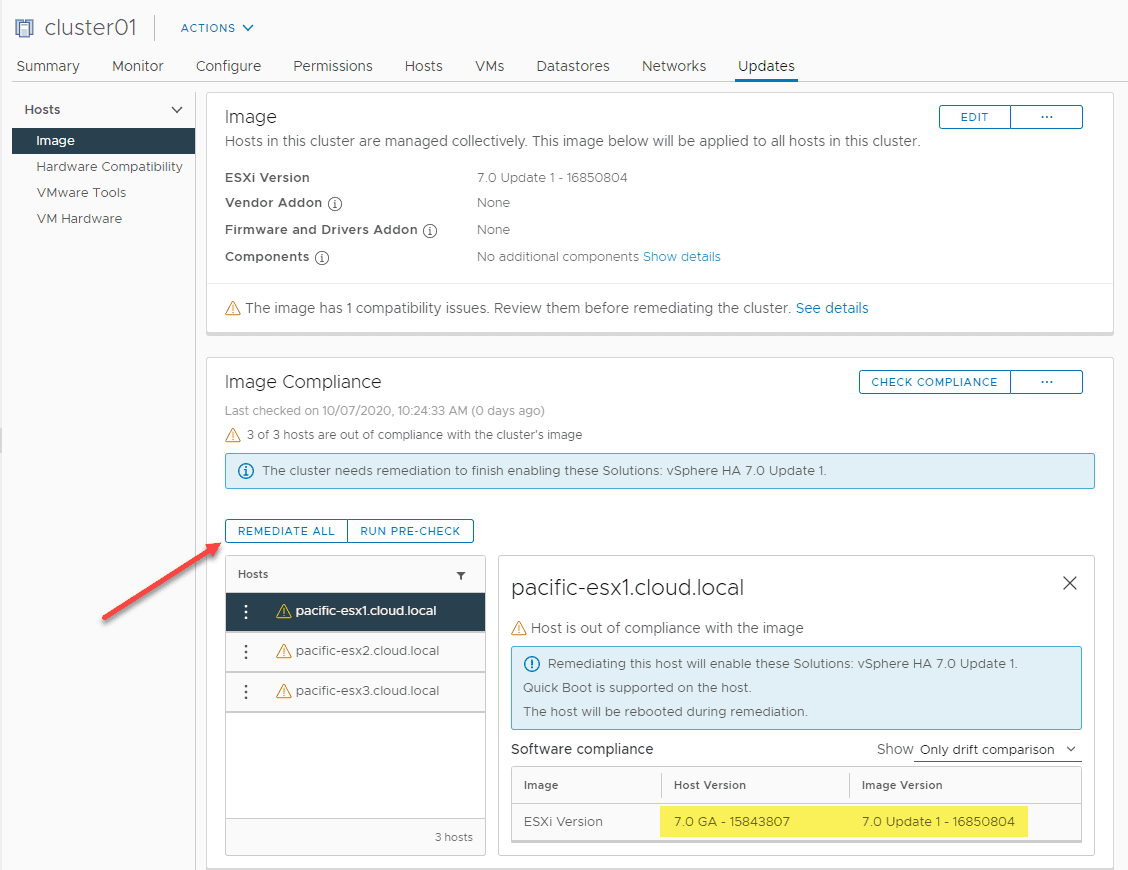
Task: Click the Remediate All button
Action: click(x=286, y=531)
